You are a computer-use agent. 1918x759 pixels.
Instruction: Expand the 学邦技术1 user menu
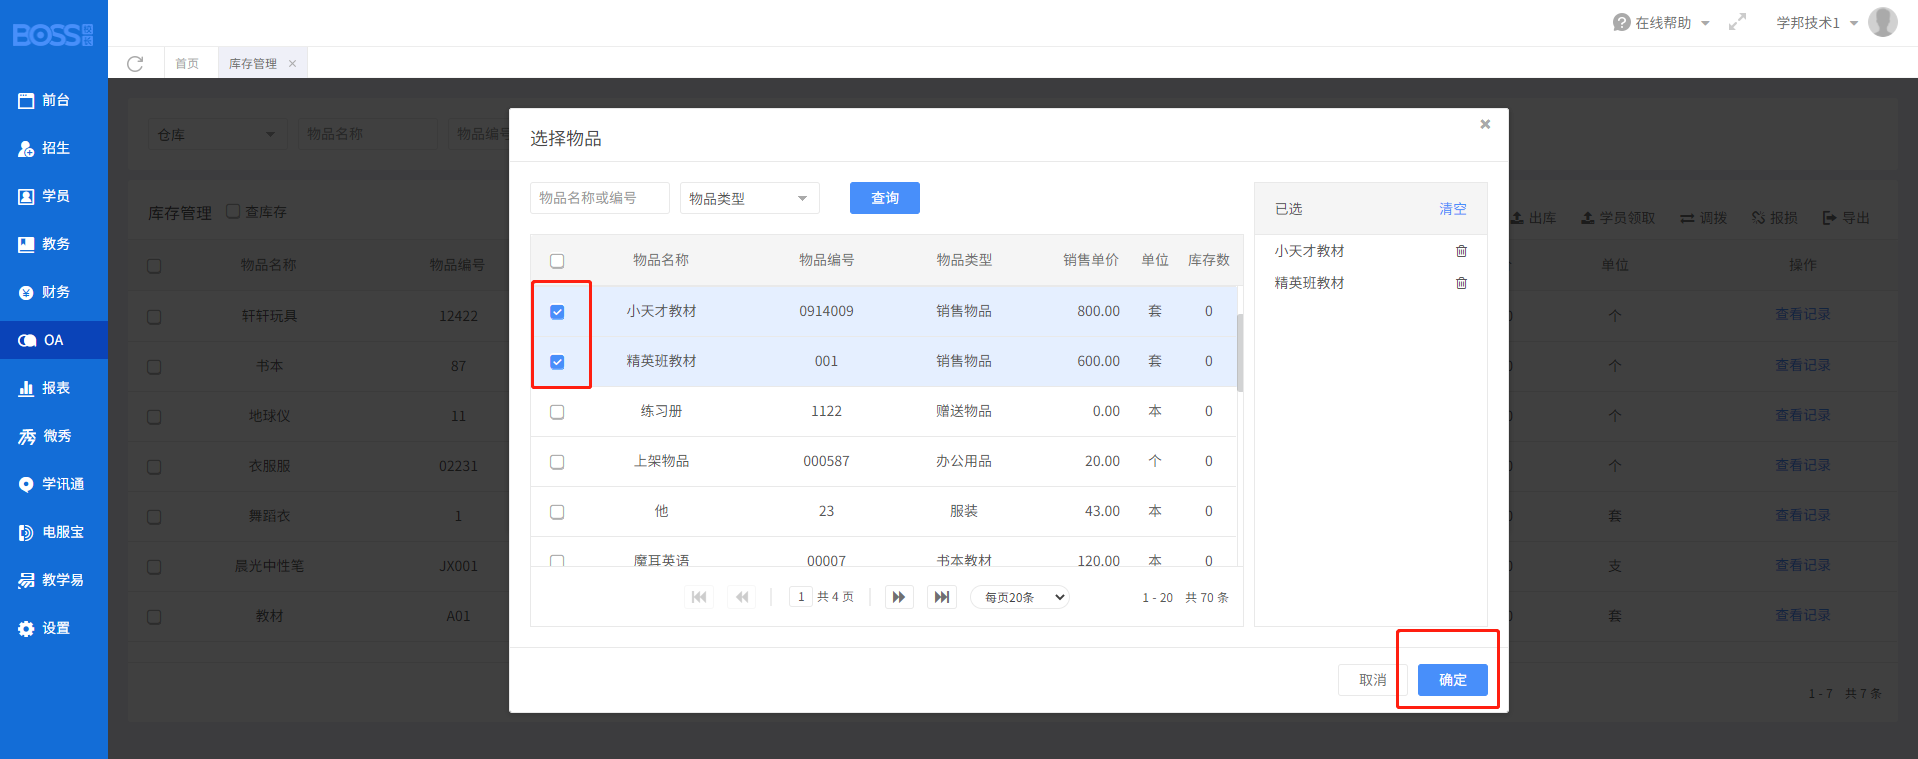[x=1816, y=22]
